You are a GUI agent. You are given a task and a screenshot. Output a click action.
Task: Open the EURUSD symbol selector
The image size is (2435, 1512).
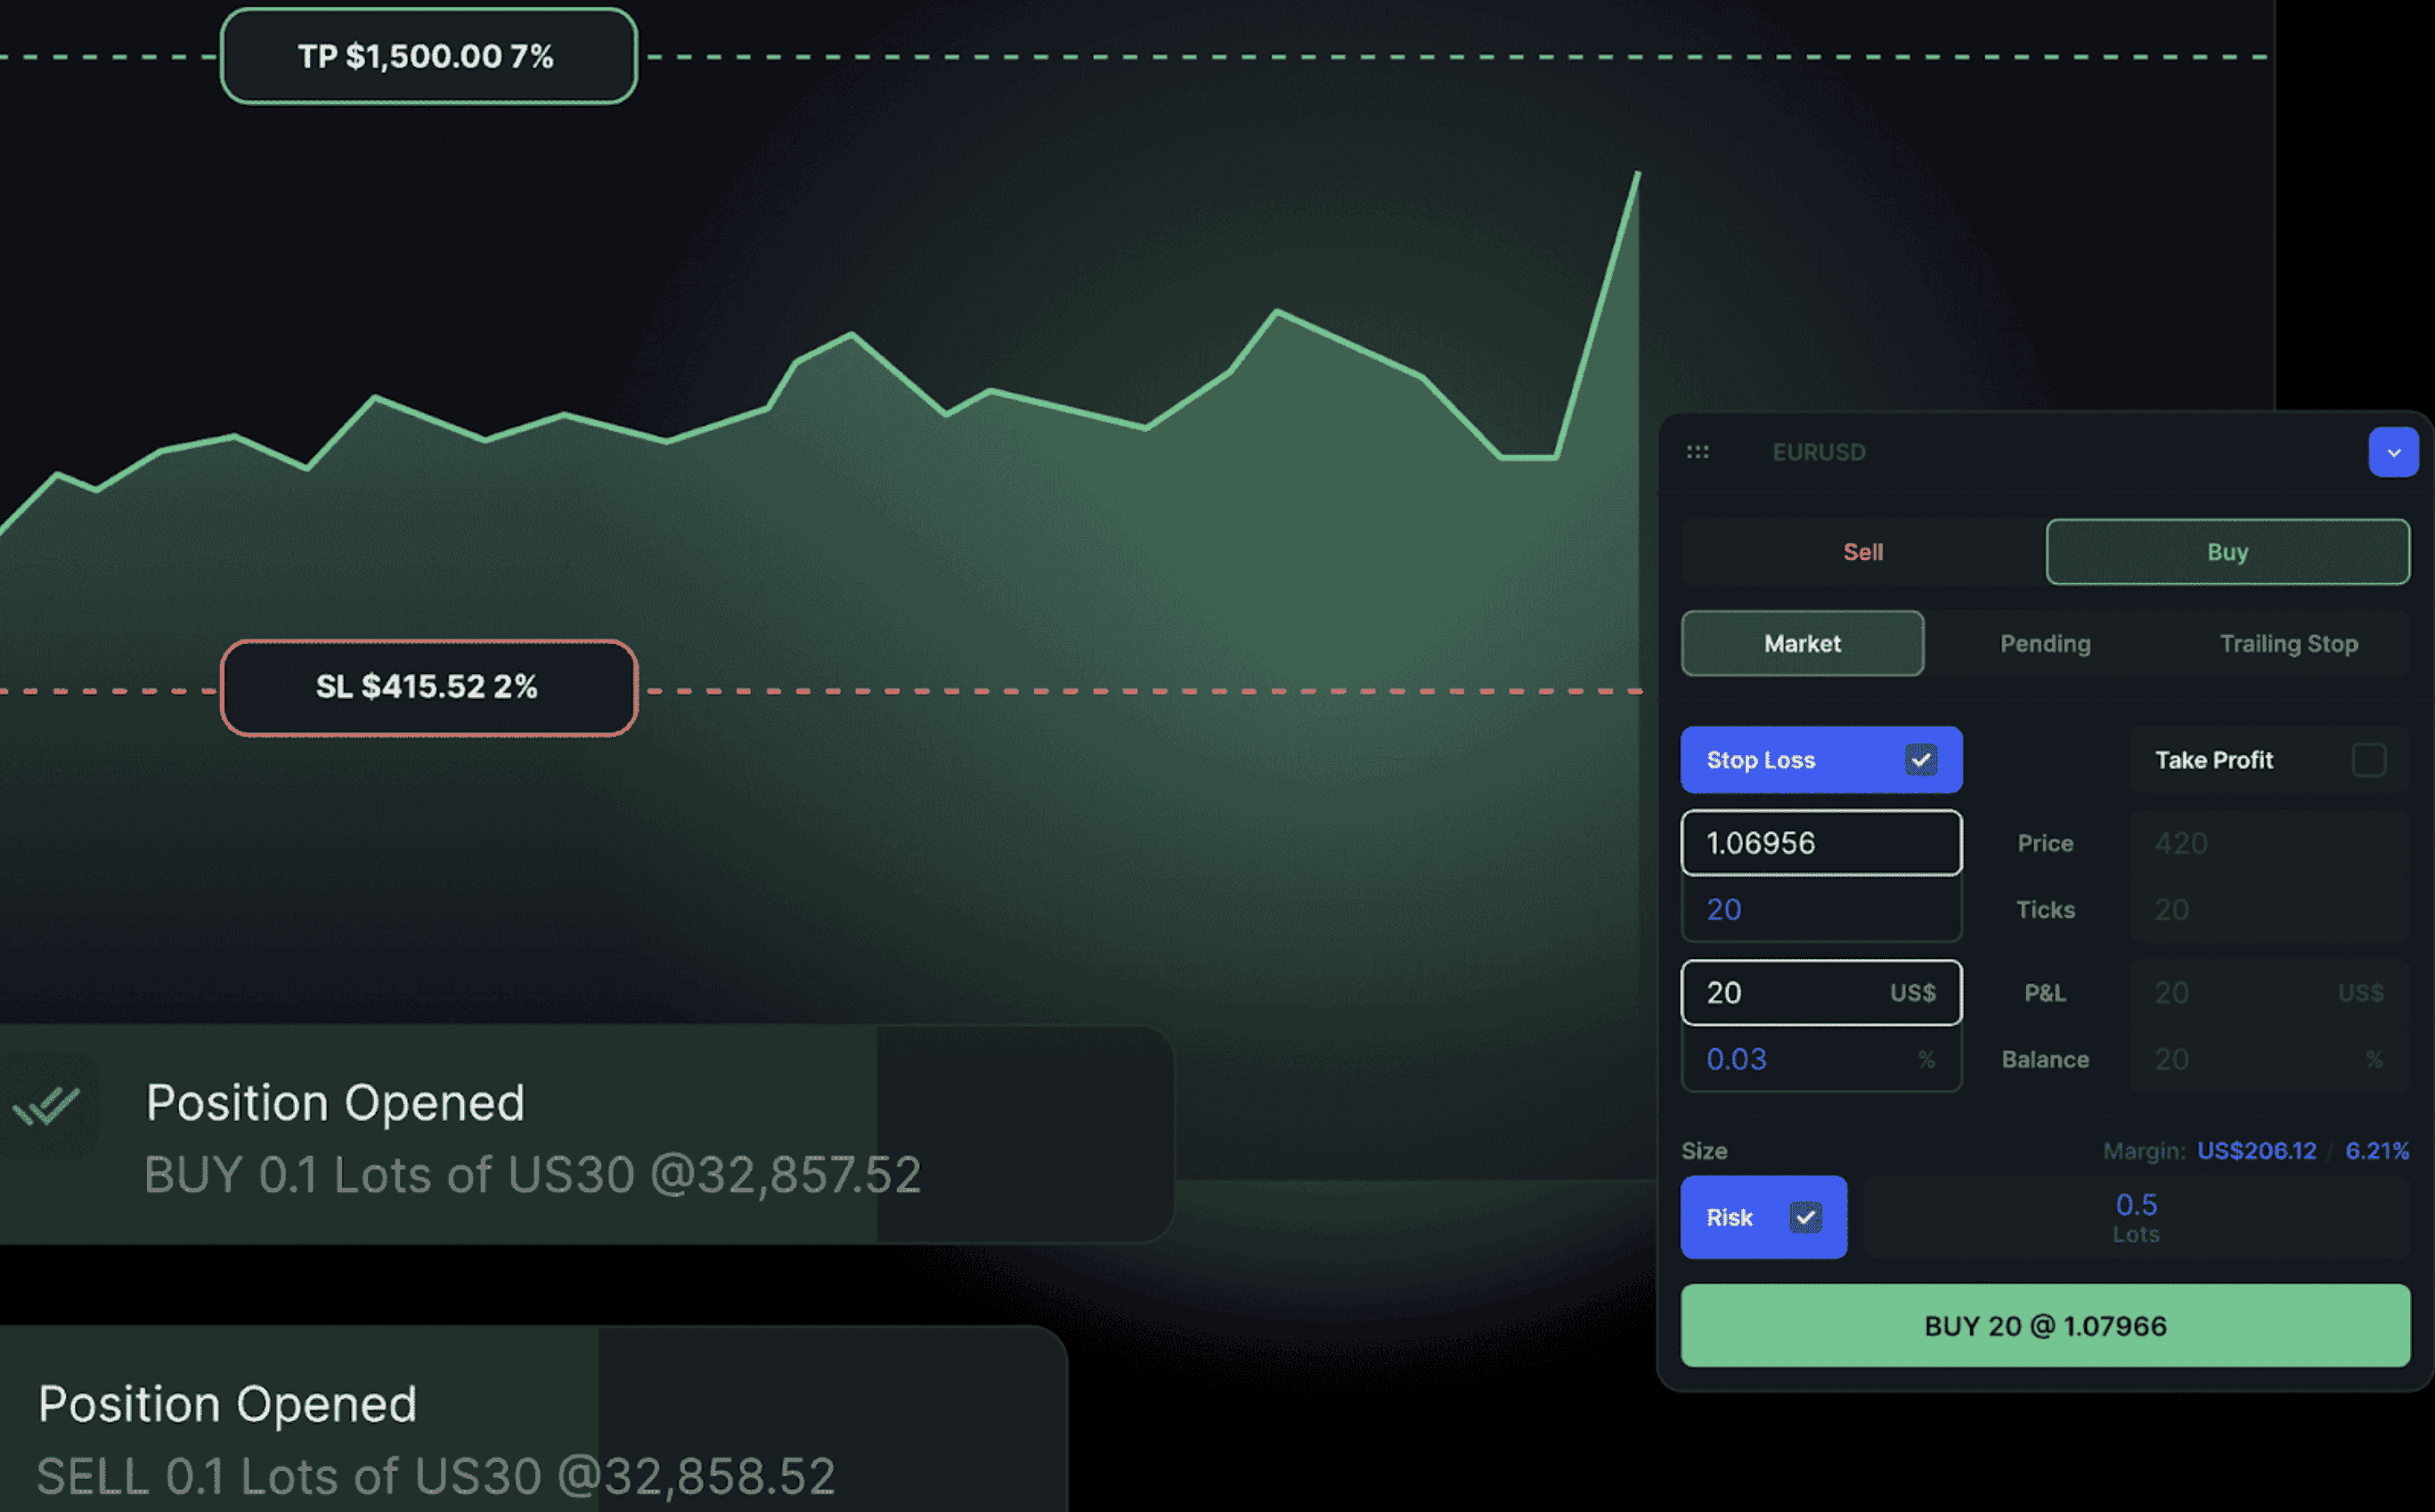(1818, 452)
